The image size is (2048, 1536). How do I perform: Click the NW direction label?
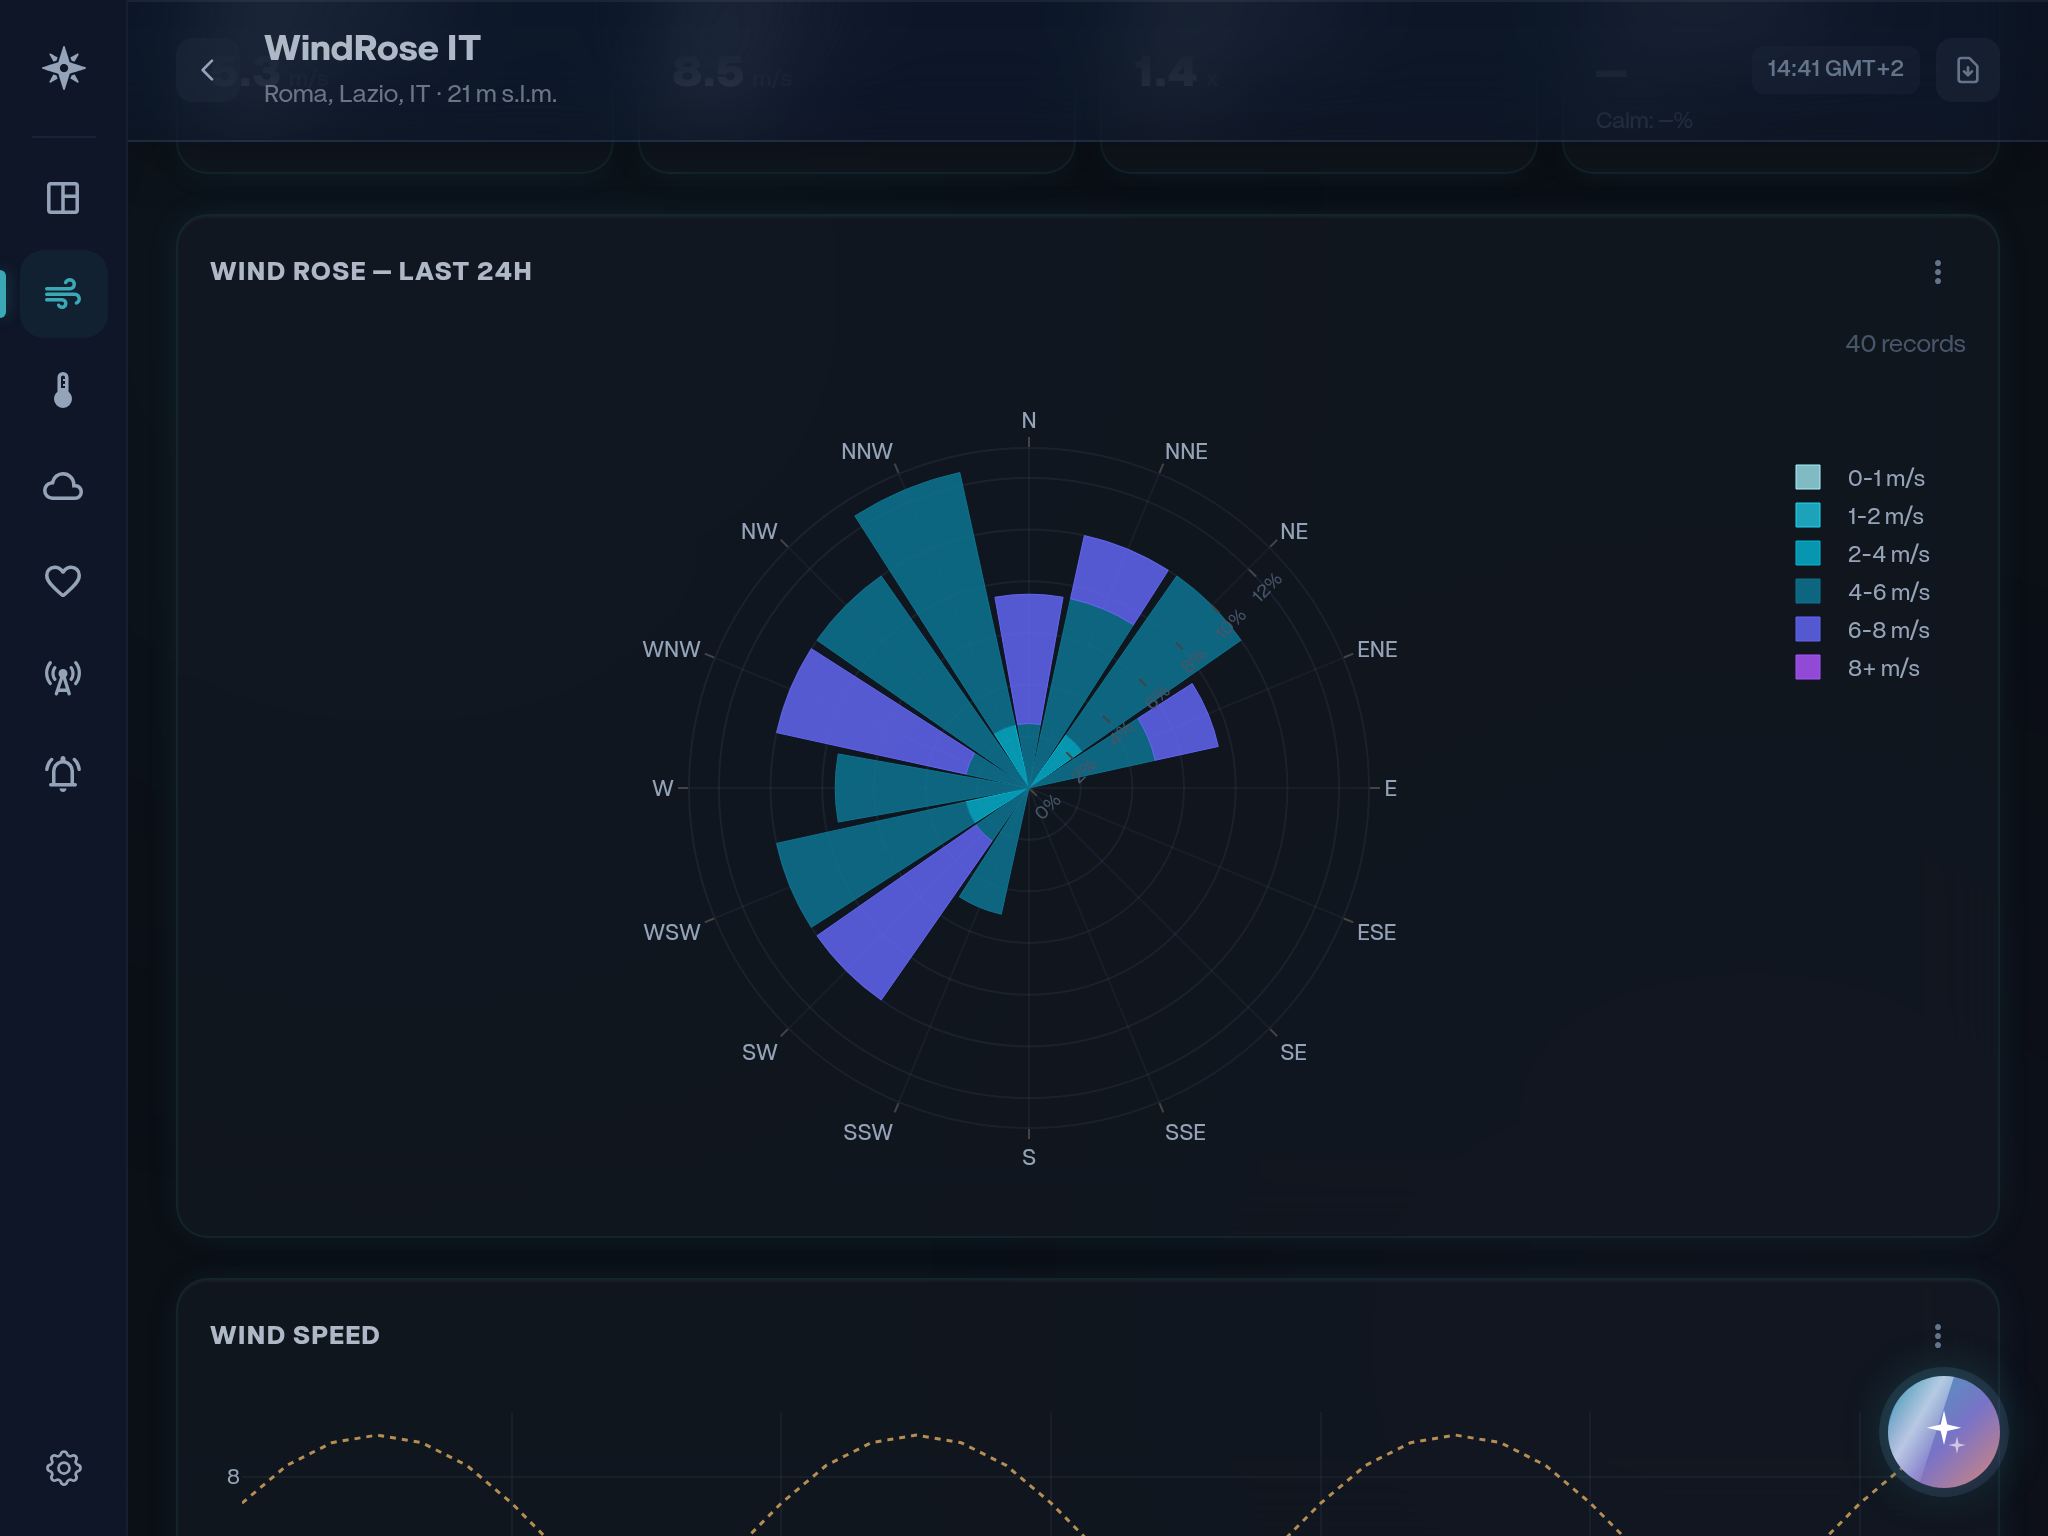[759, 532]
